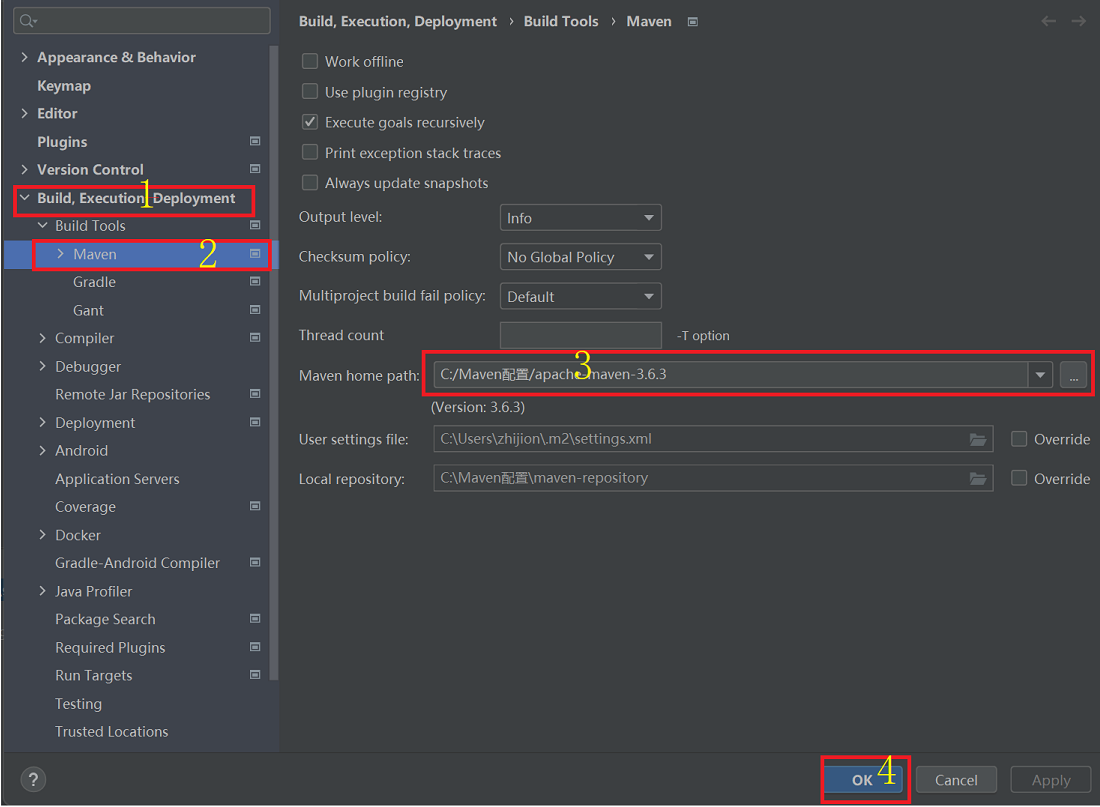The height and width of the screenshot is (807, 1100).
Task: Click project-level icon next to Run Targets
Action: click(255, 674)
